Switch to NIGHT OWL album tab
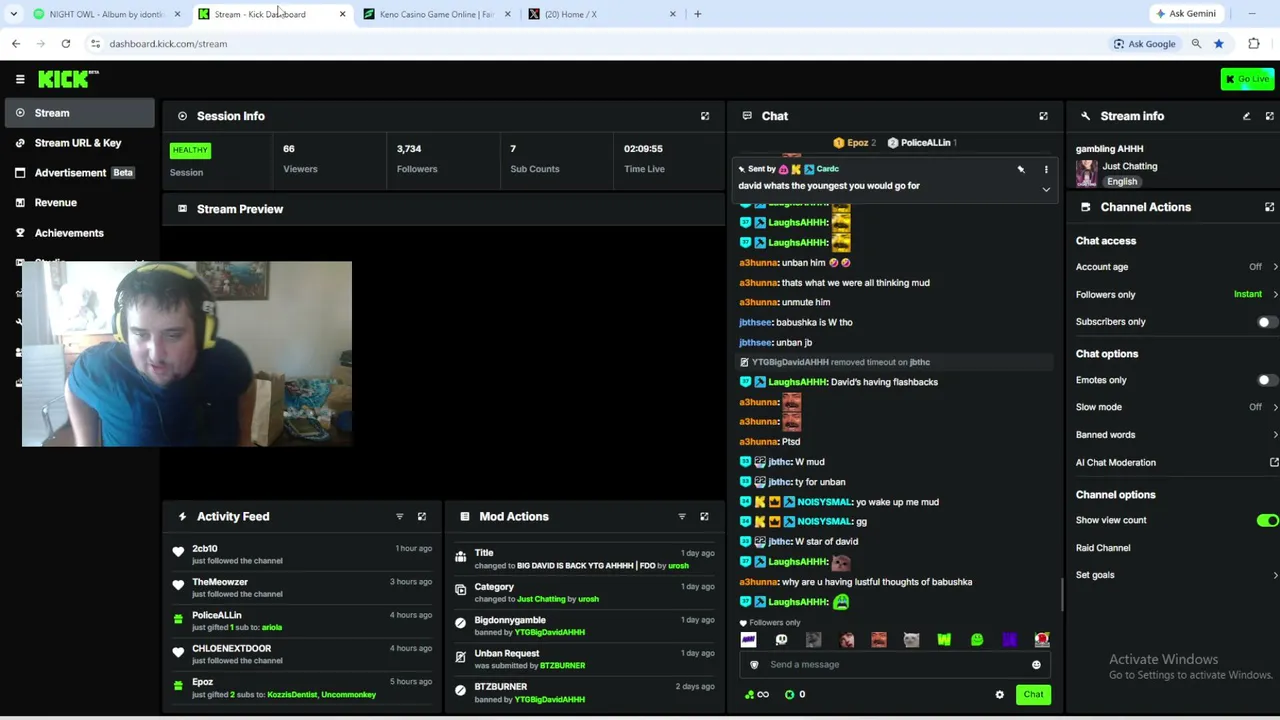 tap(105, 14)
